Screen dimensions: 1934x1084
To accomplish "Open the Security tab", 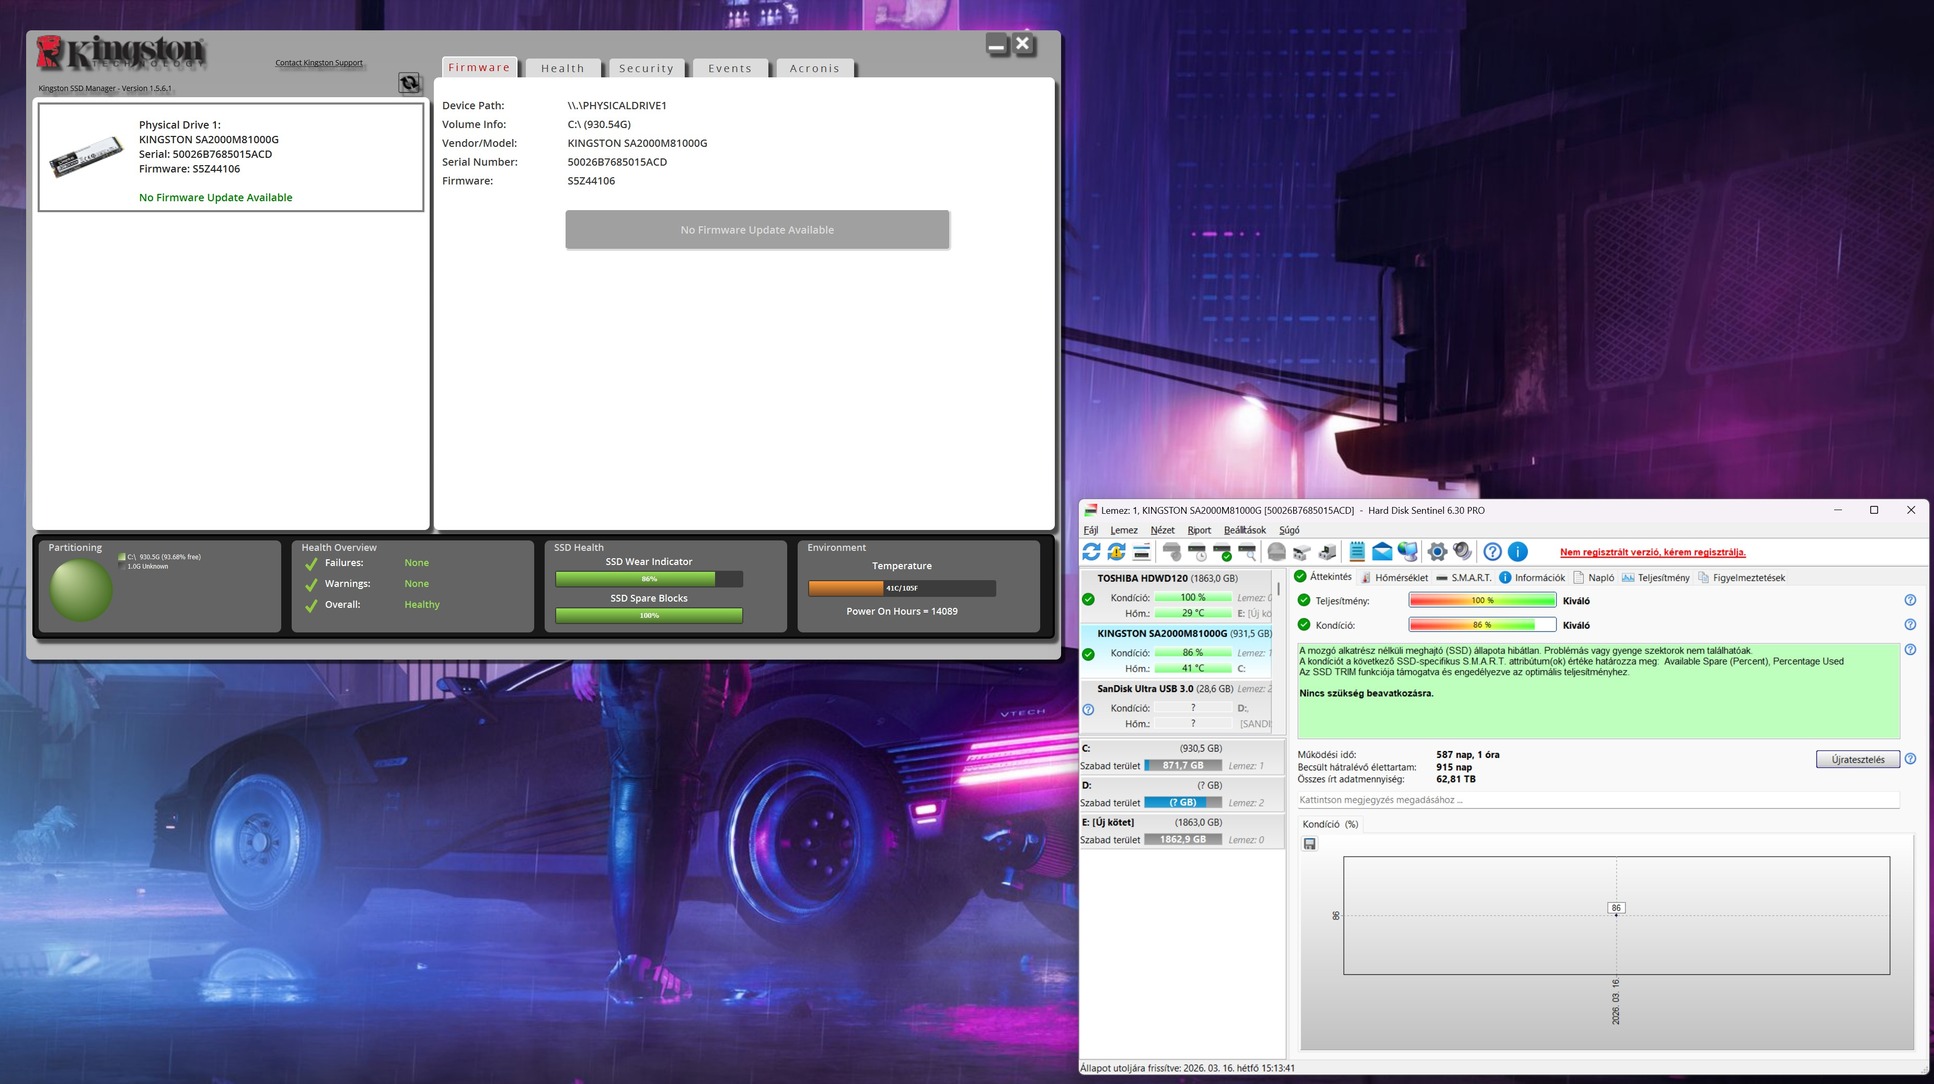I will (646, 69).
